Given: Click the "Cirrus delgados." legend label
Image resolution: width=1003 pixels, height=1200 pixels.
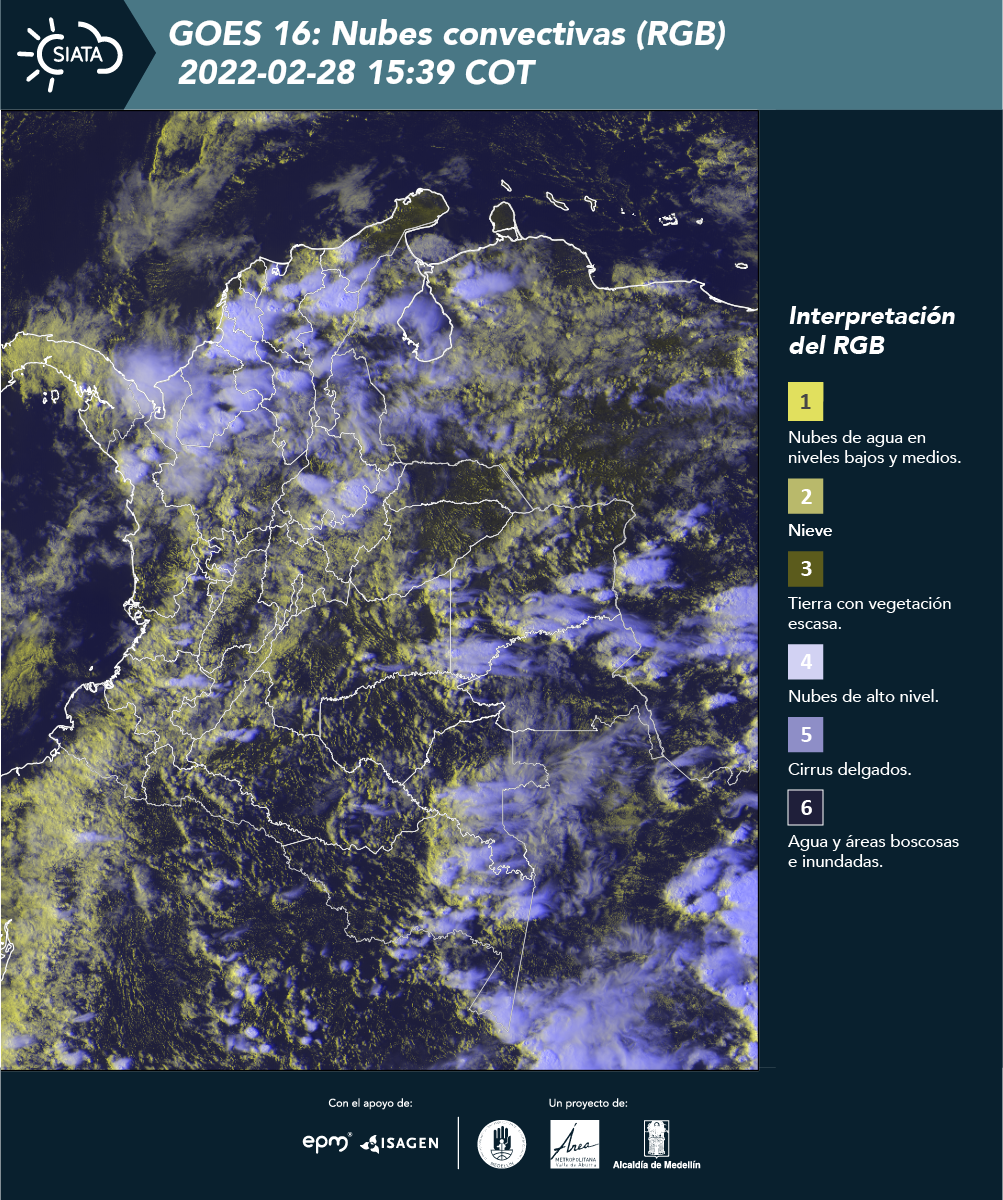Looking at the screenshot, I should click(849, 770).
